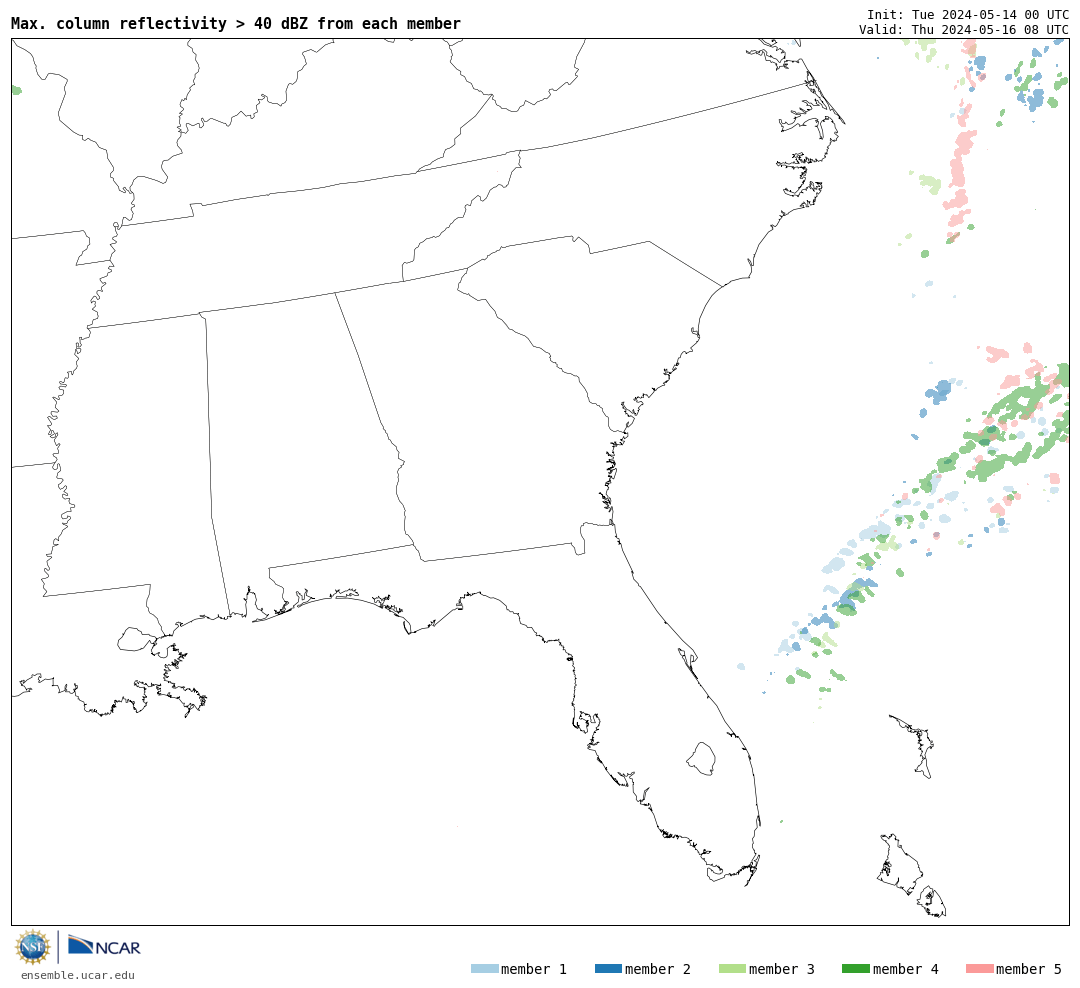
Task: Click the NCAR logo
Action: coord(104,946)
